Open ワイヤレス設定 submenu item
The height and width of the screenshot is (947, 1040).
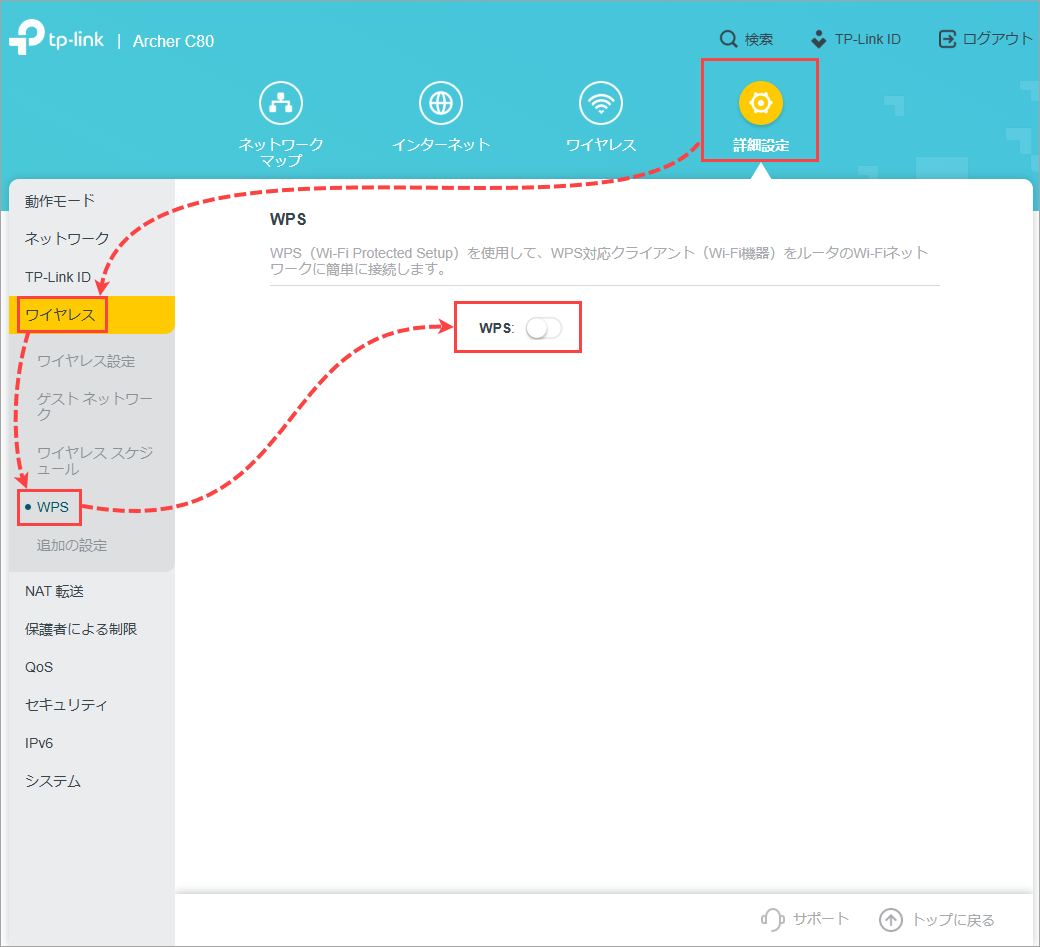(86, 361)
